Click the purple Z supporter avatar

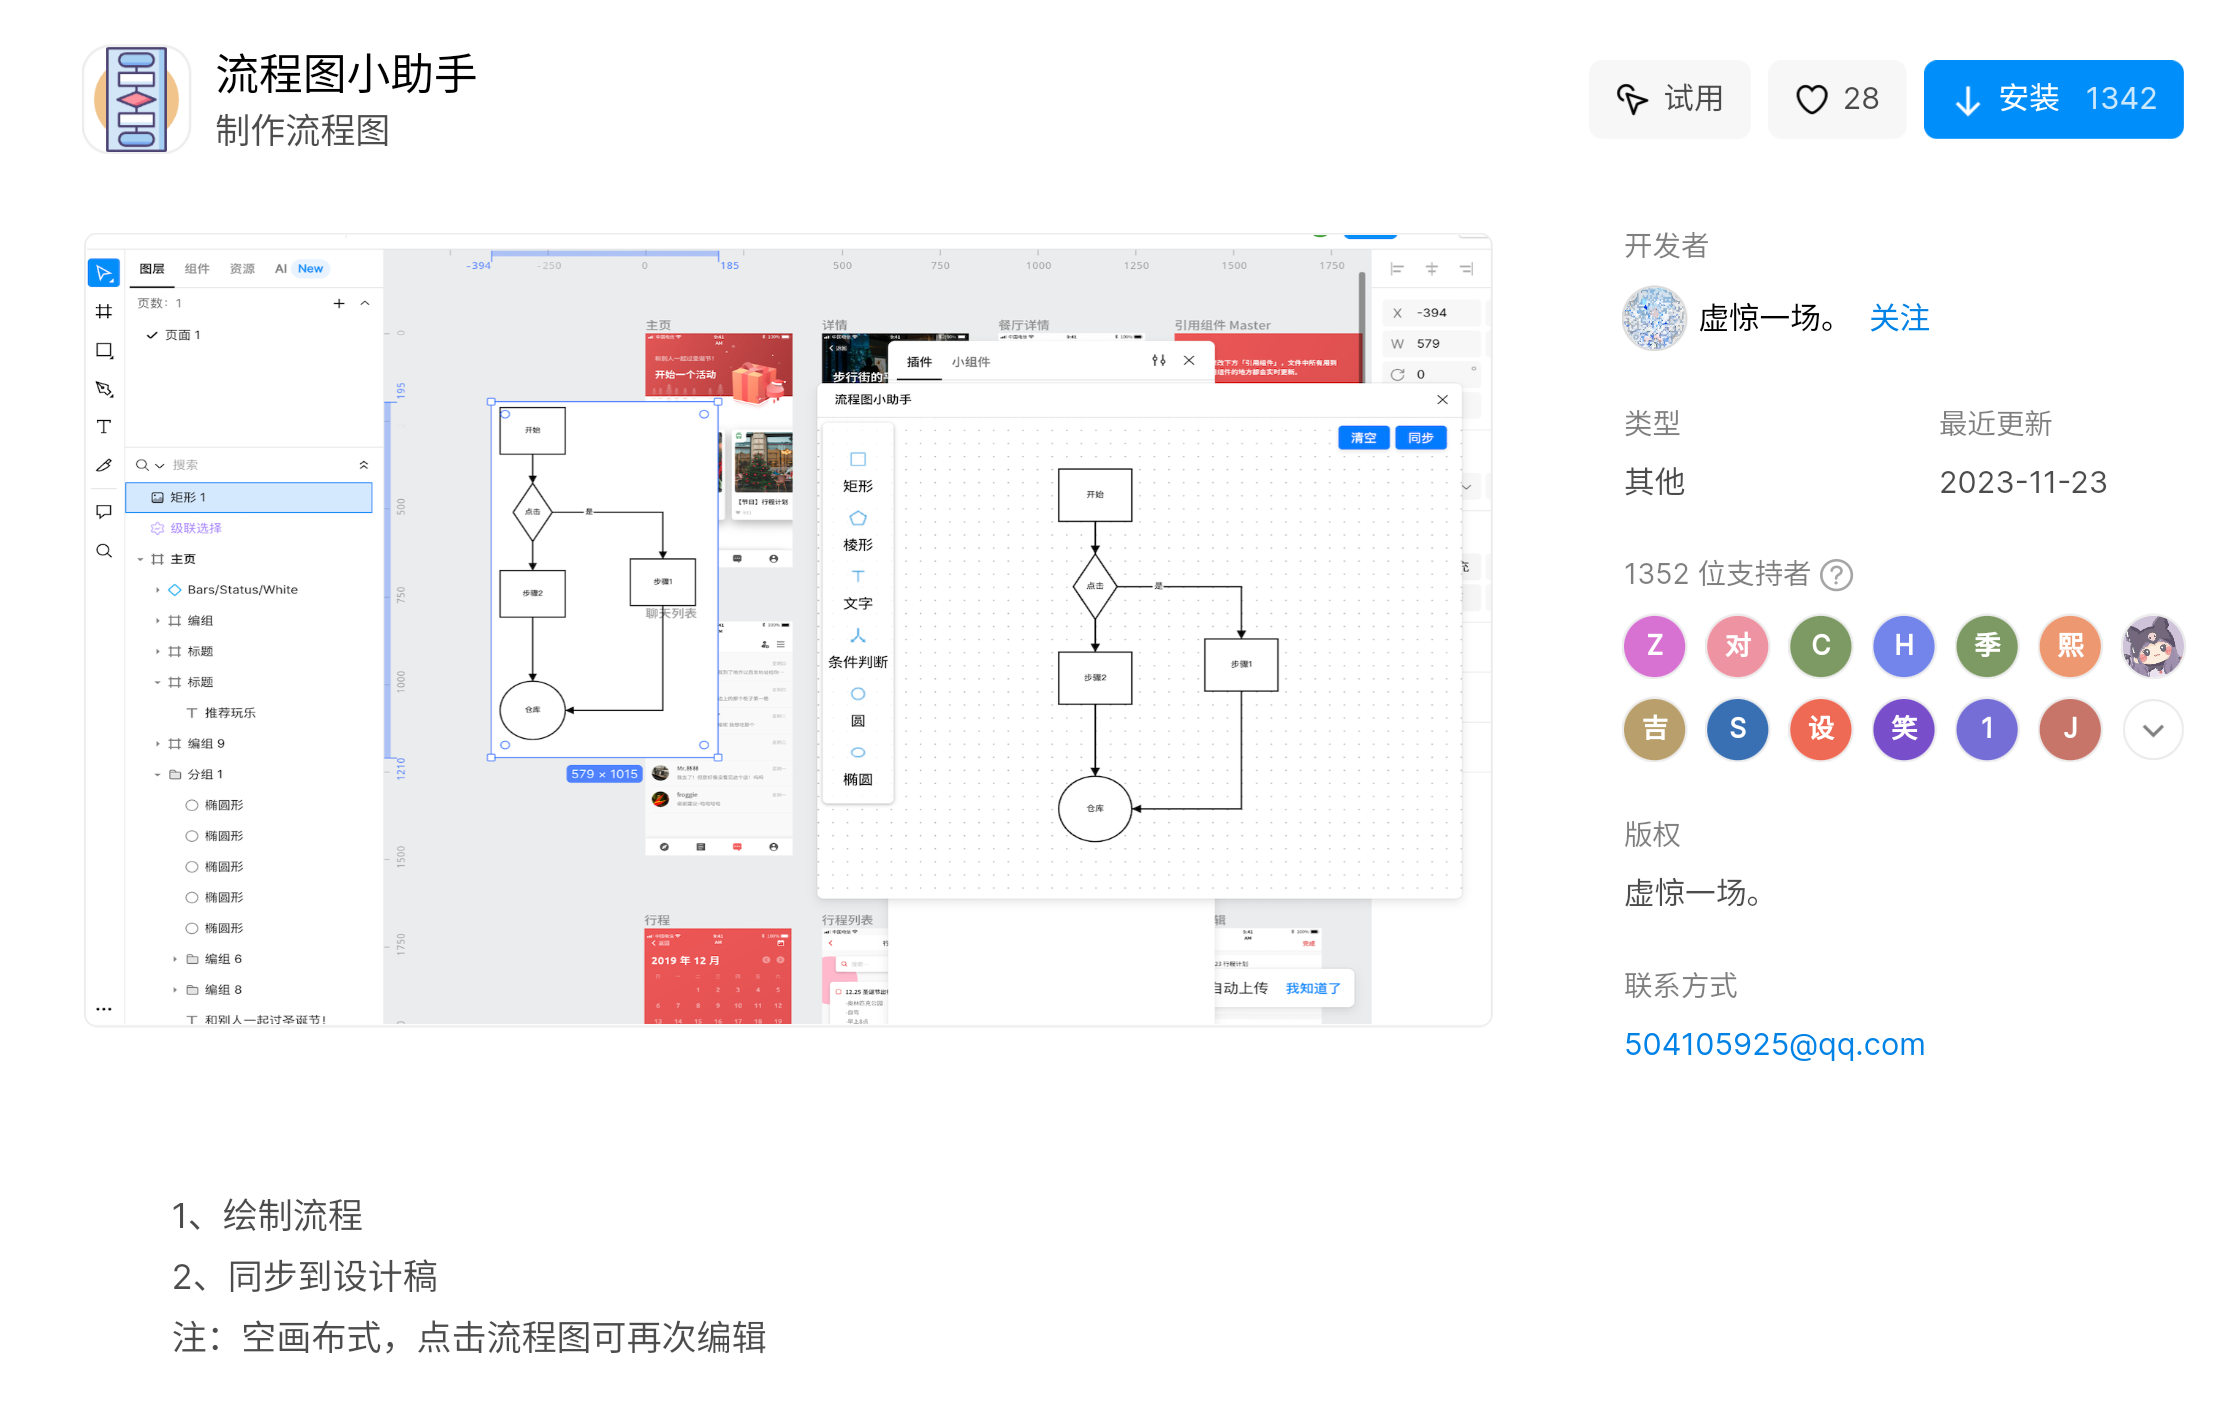pos(1654,646)
